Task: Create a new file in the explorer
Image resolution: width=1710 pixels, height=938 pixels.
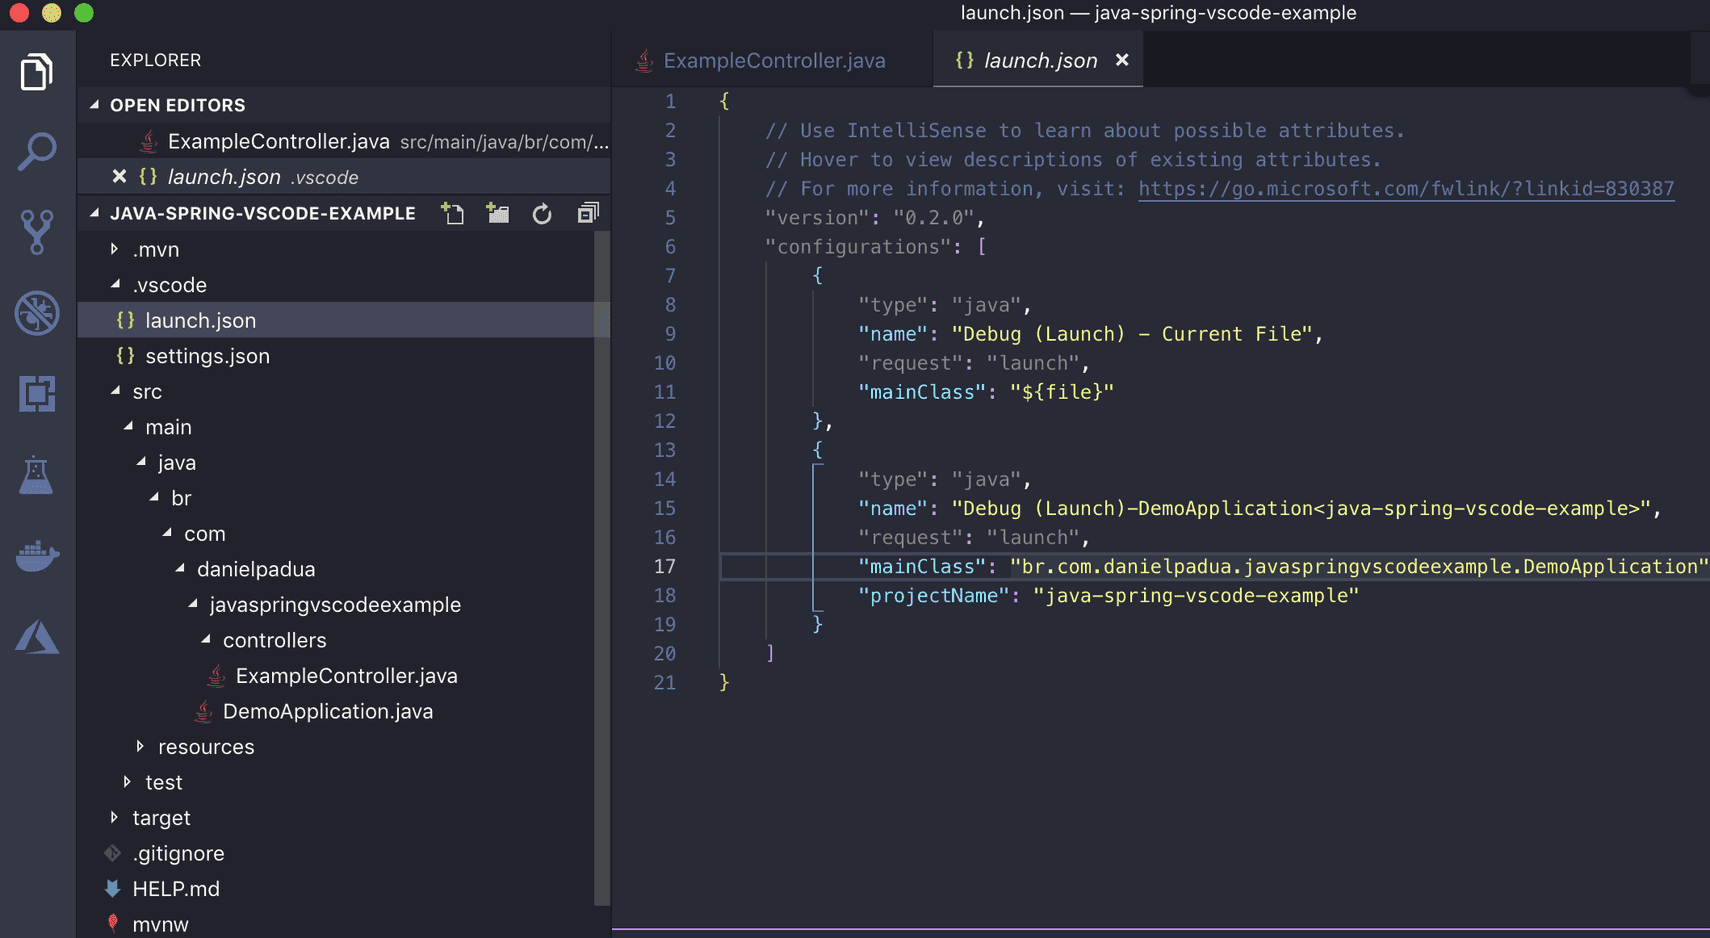Action: point(452,213)
